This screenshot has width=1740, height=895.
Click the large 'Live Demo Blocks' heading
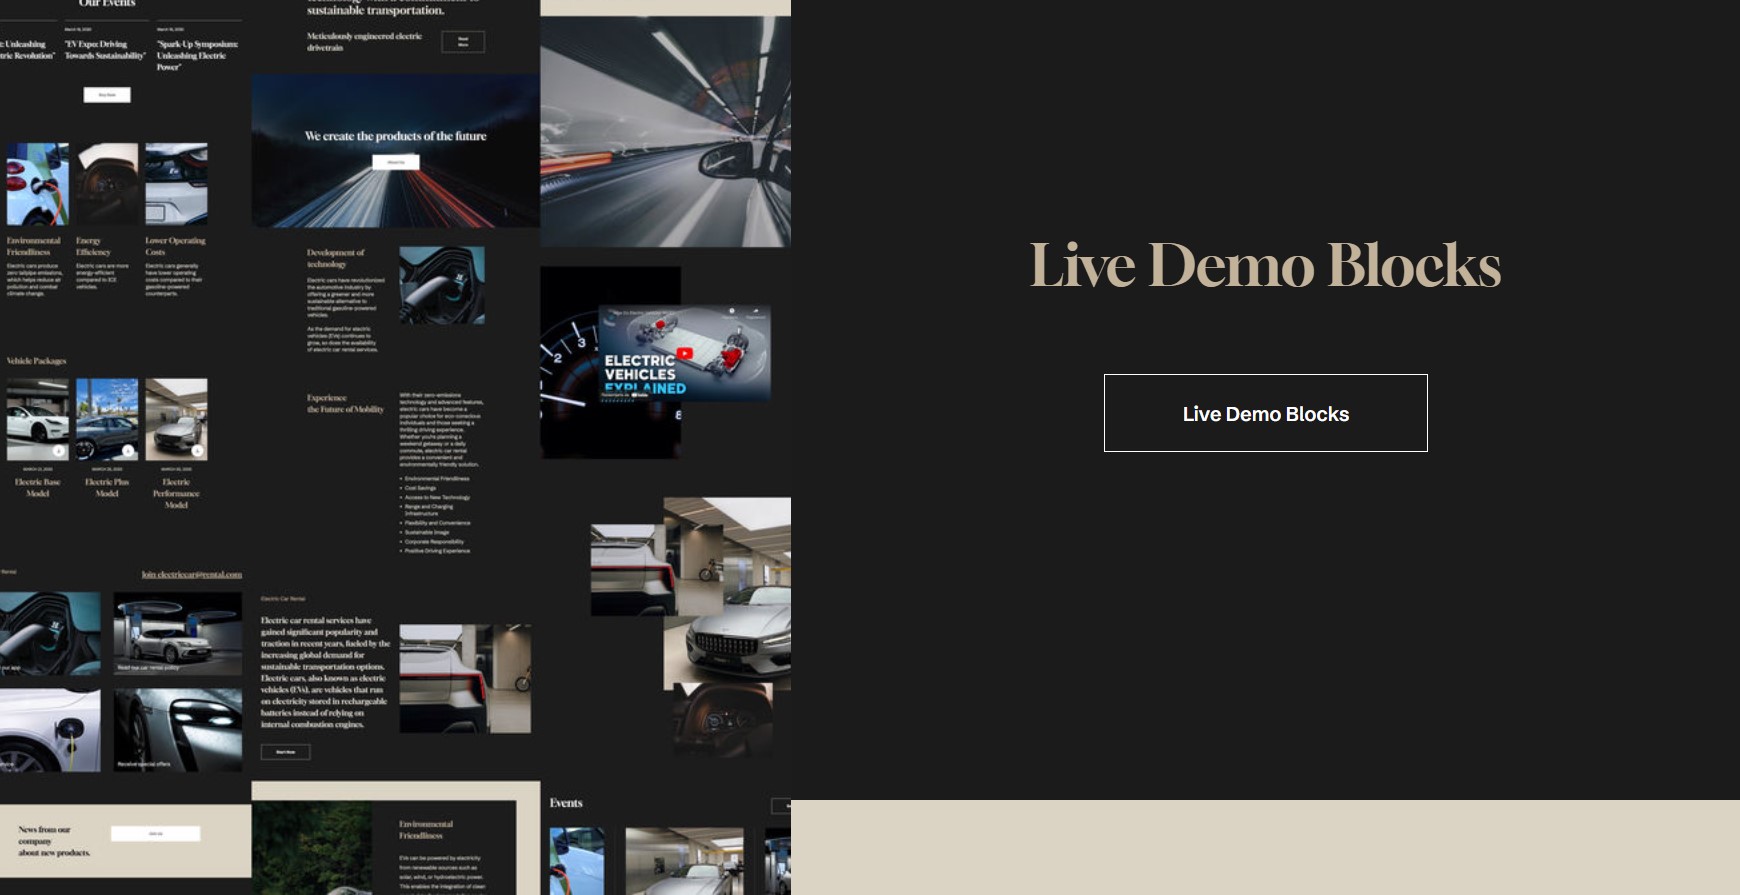click(1265, 266)
